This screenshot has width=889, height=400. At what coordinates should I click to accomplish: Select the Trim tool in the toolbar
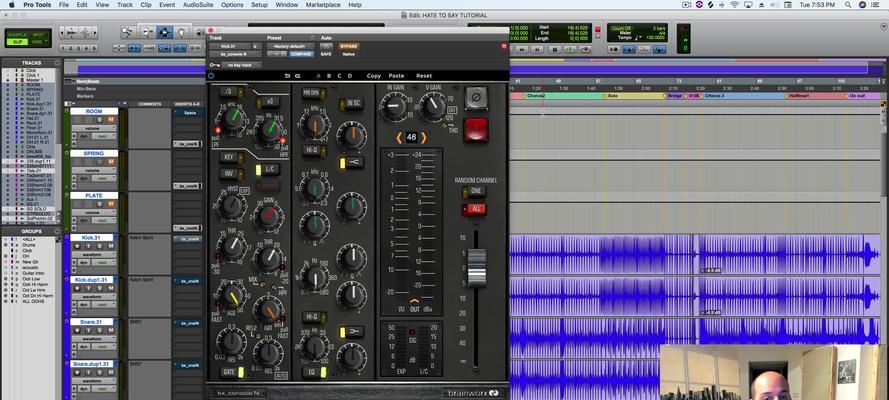(x=147, y=32)
